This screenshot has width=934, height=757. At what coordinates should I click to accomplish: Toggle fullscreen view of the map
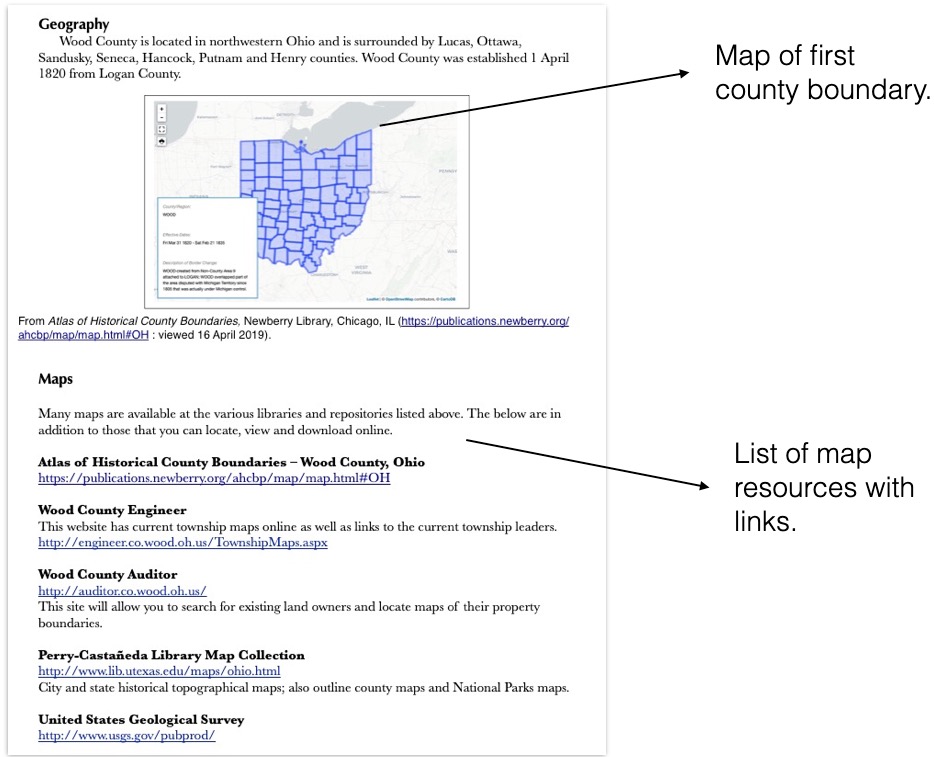pyautogui.click(x=162, y=130)
